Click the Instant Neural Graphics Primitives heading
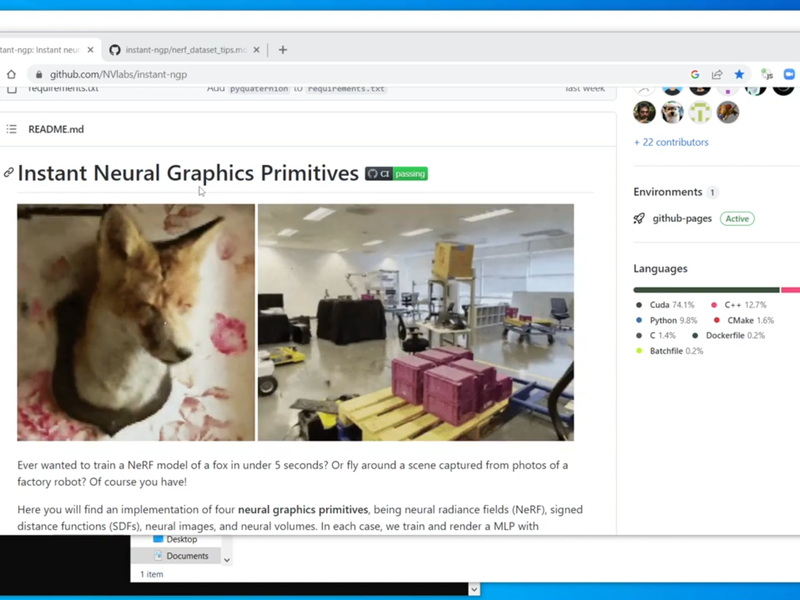 click(x=188, y=173)
